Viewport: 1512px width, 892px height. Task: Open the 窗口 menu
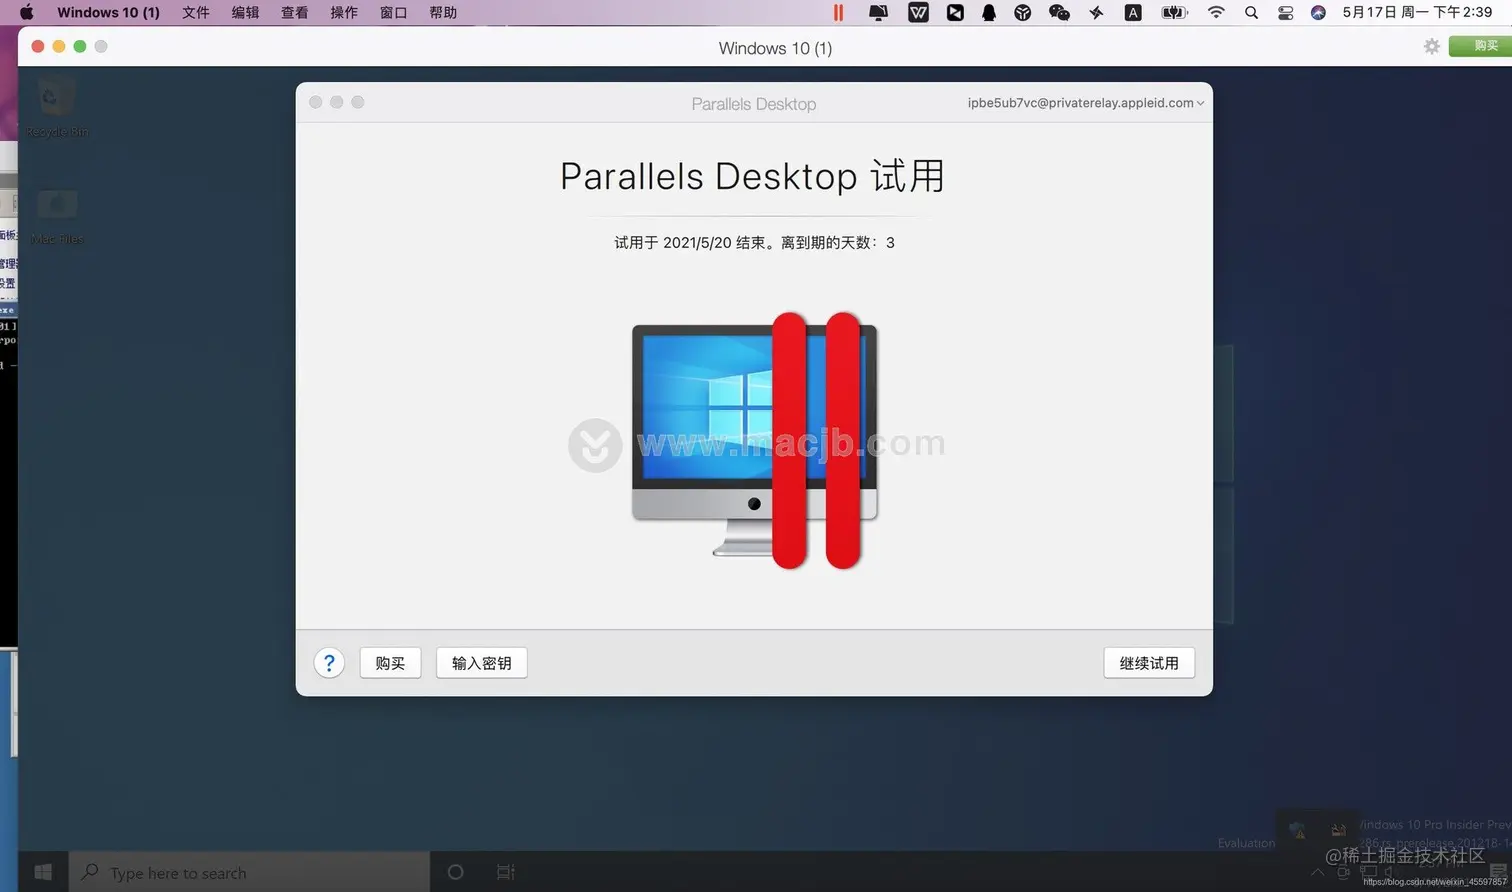394,12
